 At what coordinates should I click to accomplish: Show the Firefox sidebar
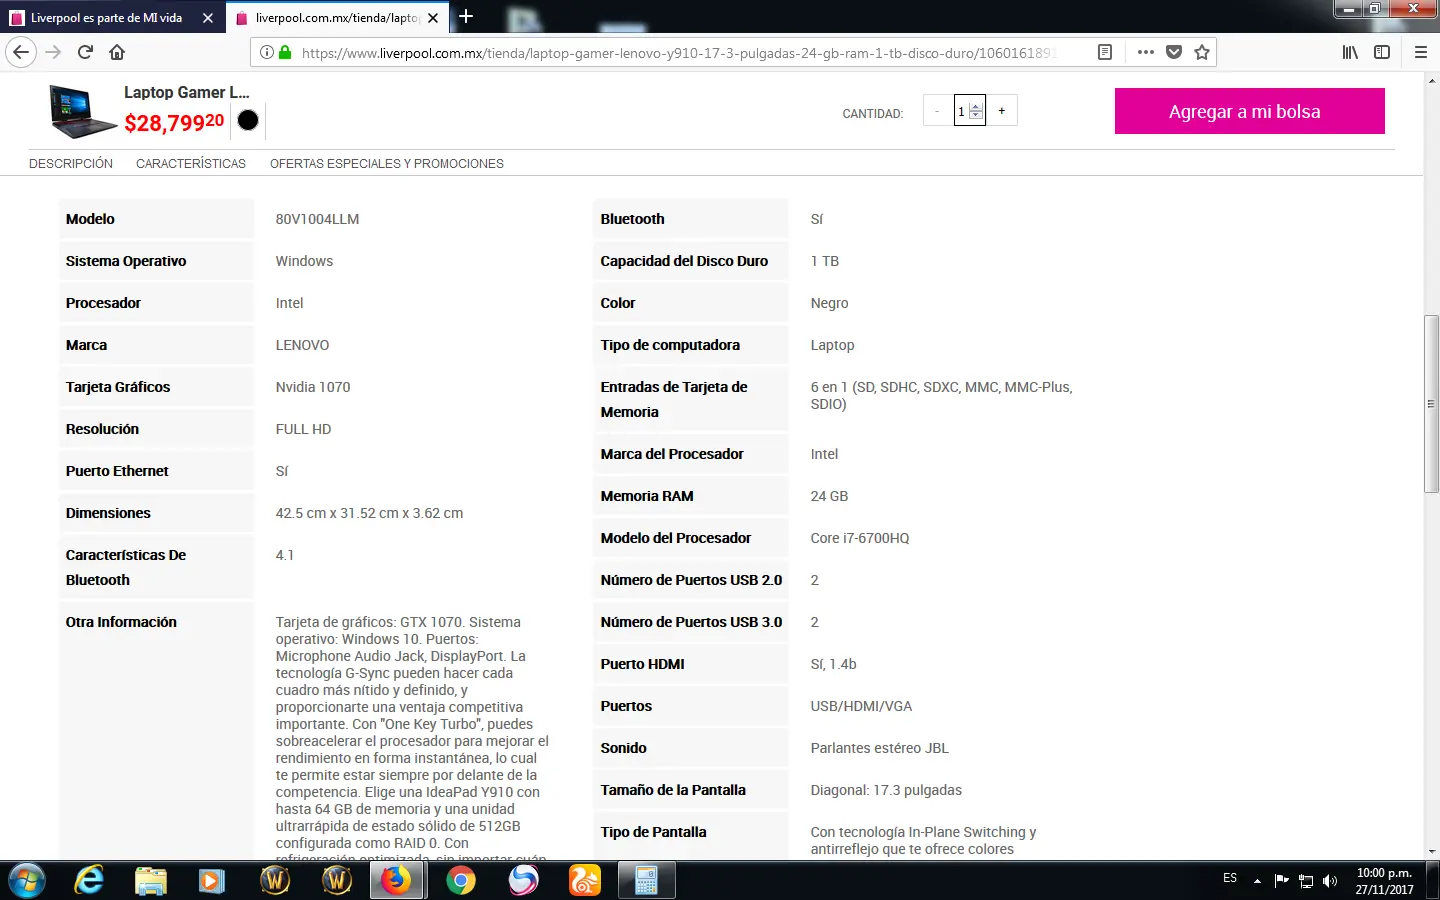point(1382,52)
